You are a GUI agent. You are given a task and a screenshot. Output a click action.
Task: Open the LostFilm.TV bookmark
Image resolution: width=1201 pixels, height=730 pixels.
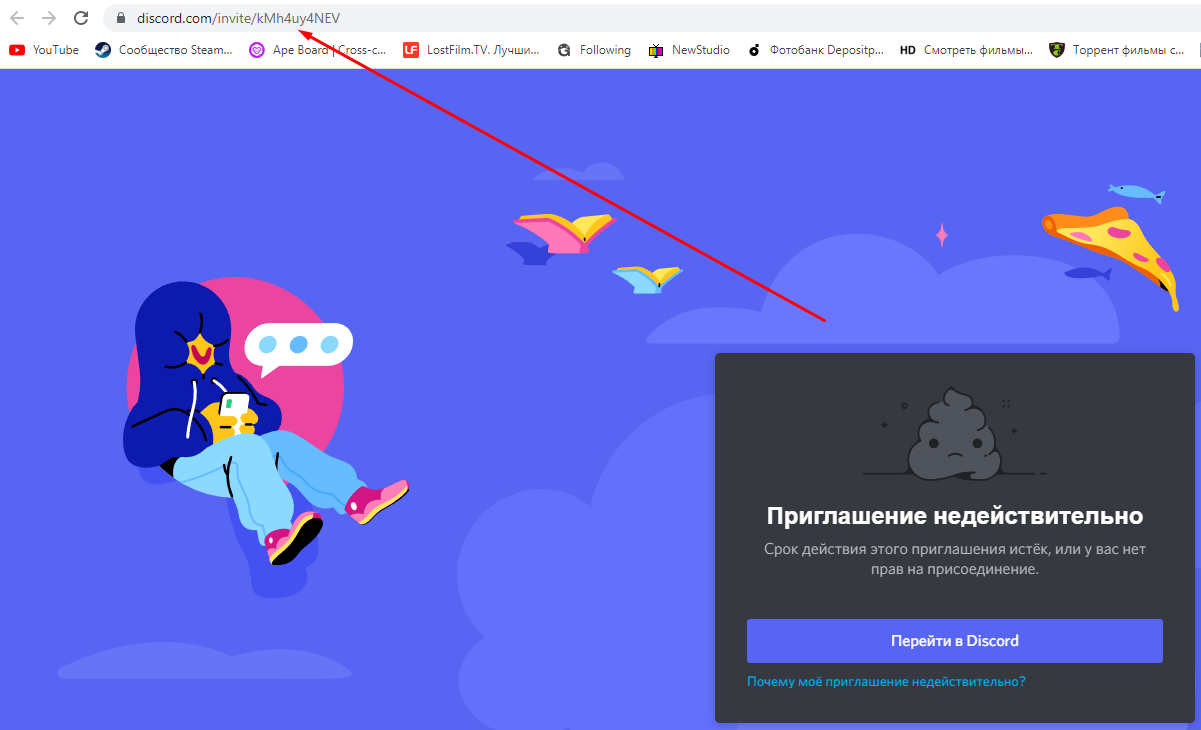[472, 50]
